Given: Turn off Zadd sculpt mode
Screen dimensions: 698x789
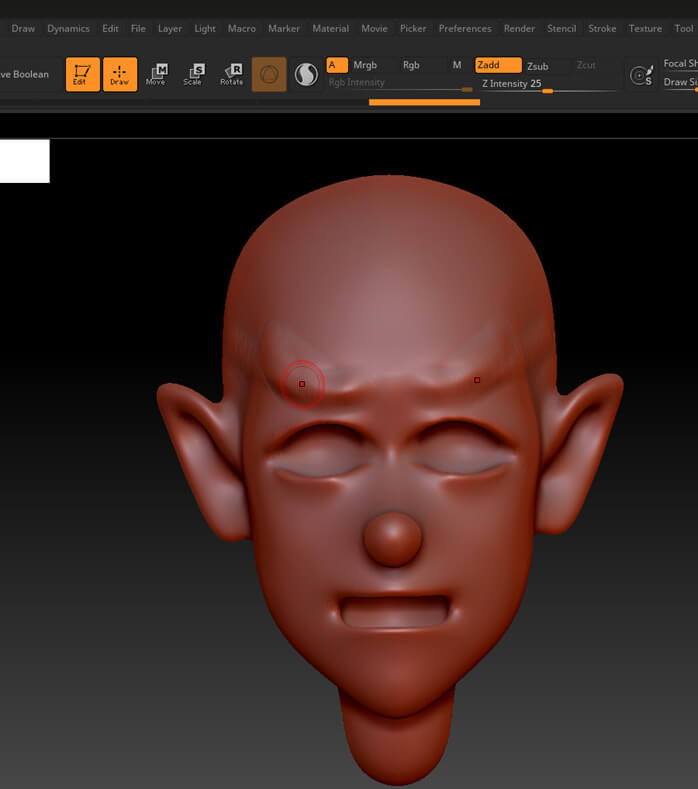Looking at the screenshot, I should pyautogui.click(x=498, y=65).
